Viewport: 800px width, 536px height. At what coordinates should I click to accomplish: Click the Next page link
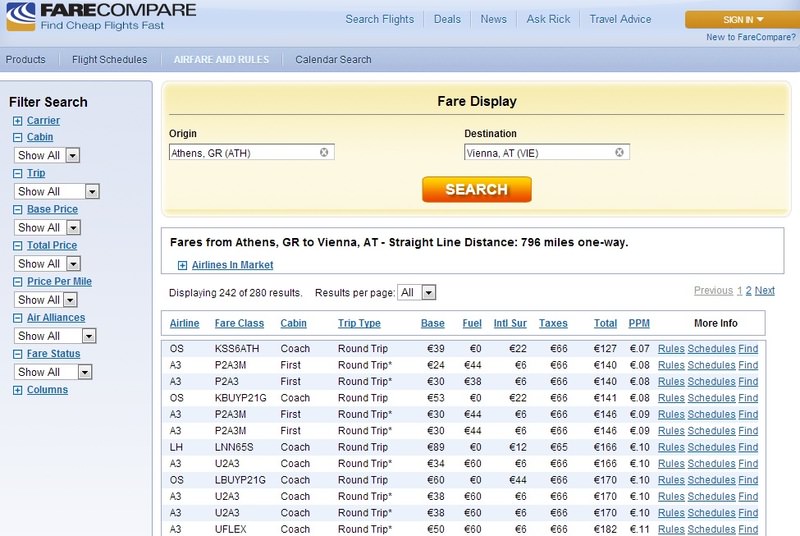765,291
